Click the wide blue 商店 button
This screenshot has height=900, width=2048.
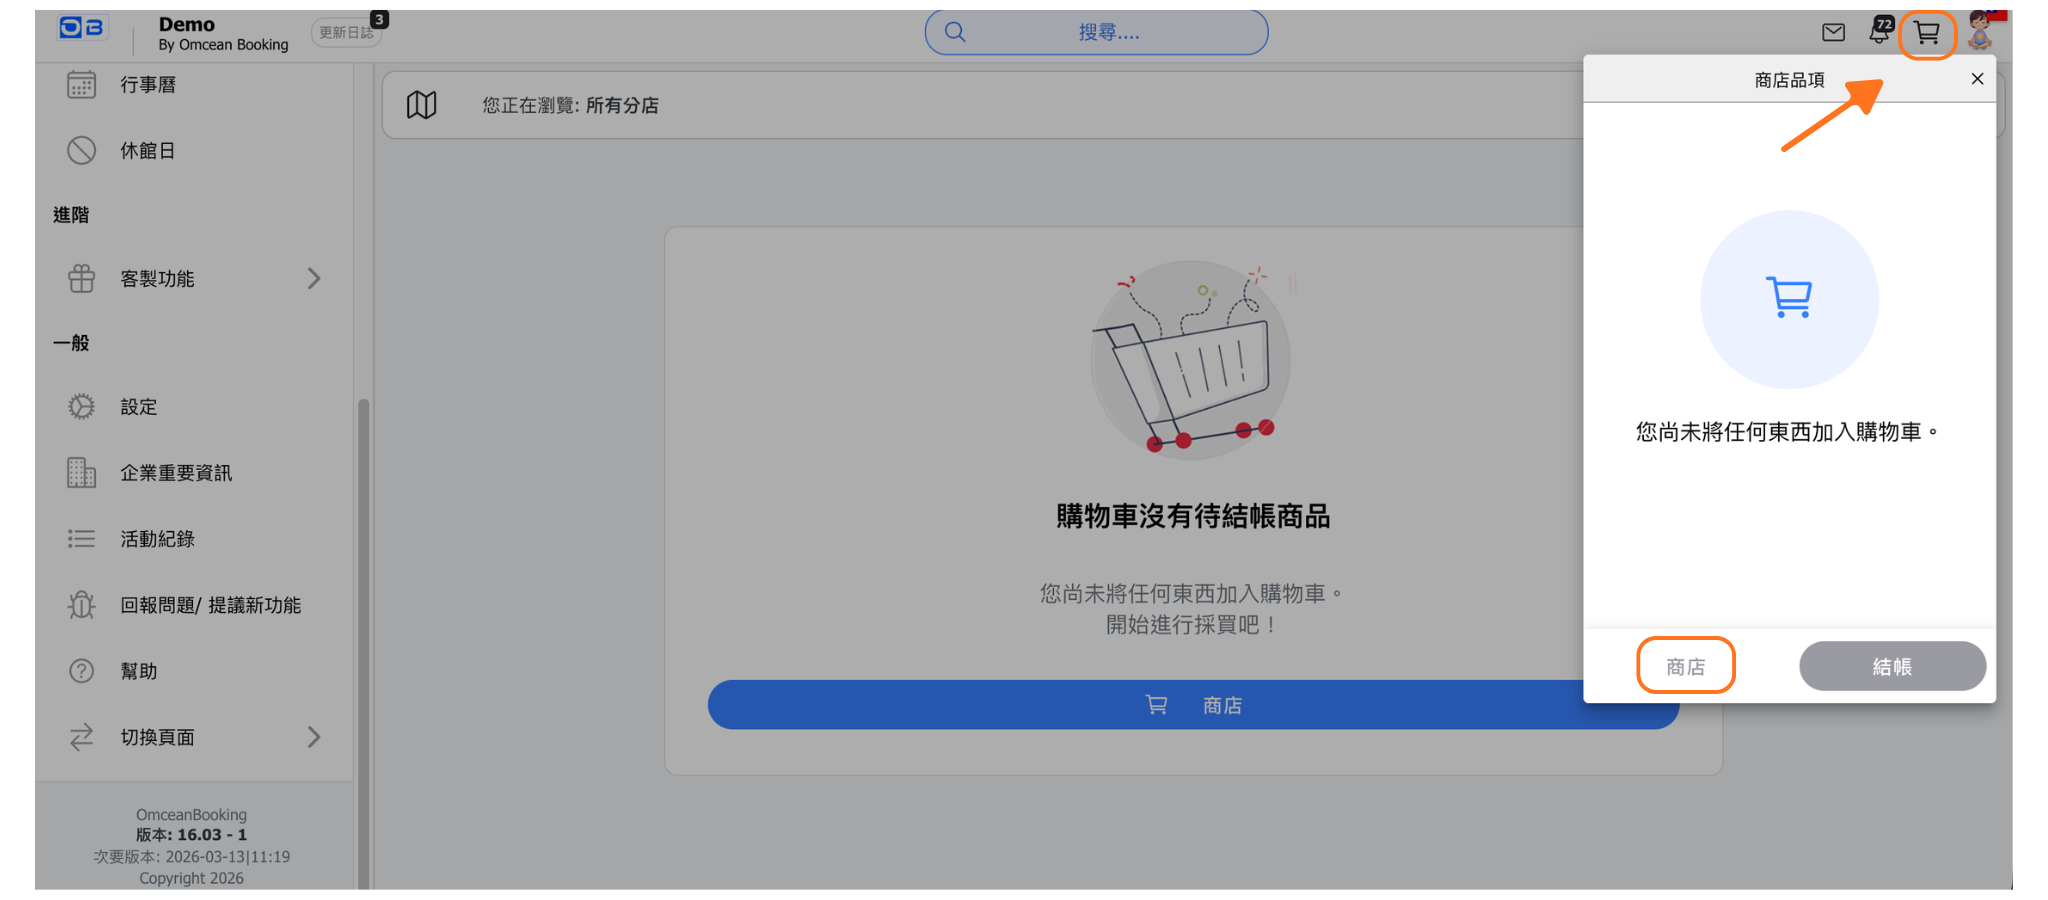[x=1140, y=705]
